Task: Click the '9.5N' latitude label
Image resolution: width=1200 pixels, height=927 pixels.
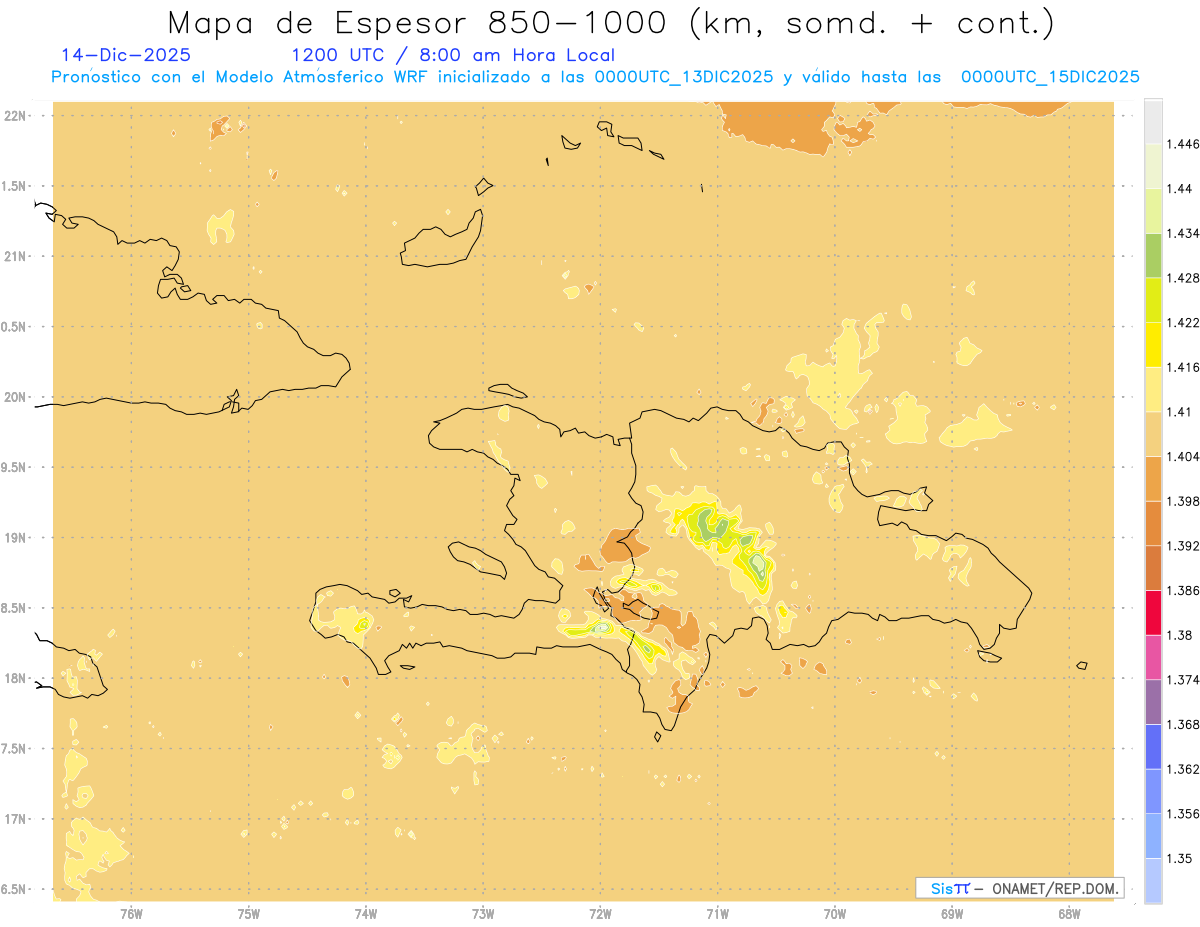Action: 15,467
